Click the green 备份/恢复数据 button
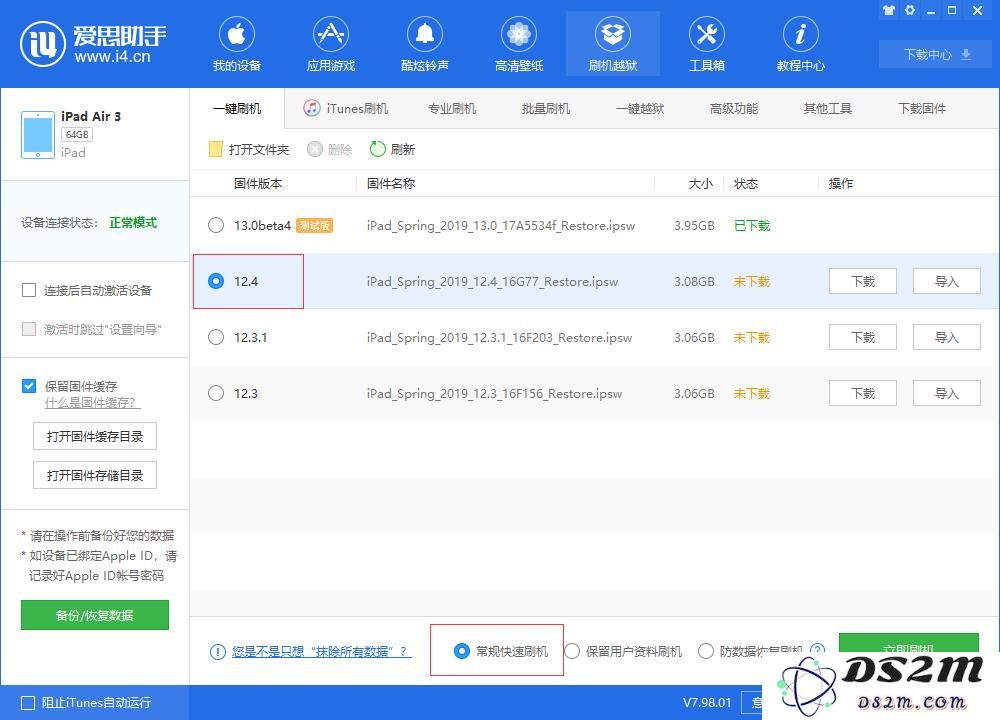 [x=95, y=615]
